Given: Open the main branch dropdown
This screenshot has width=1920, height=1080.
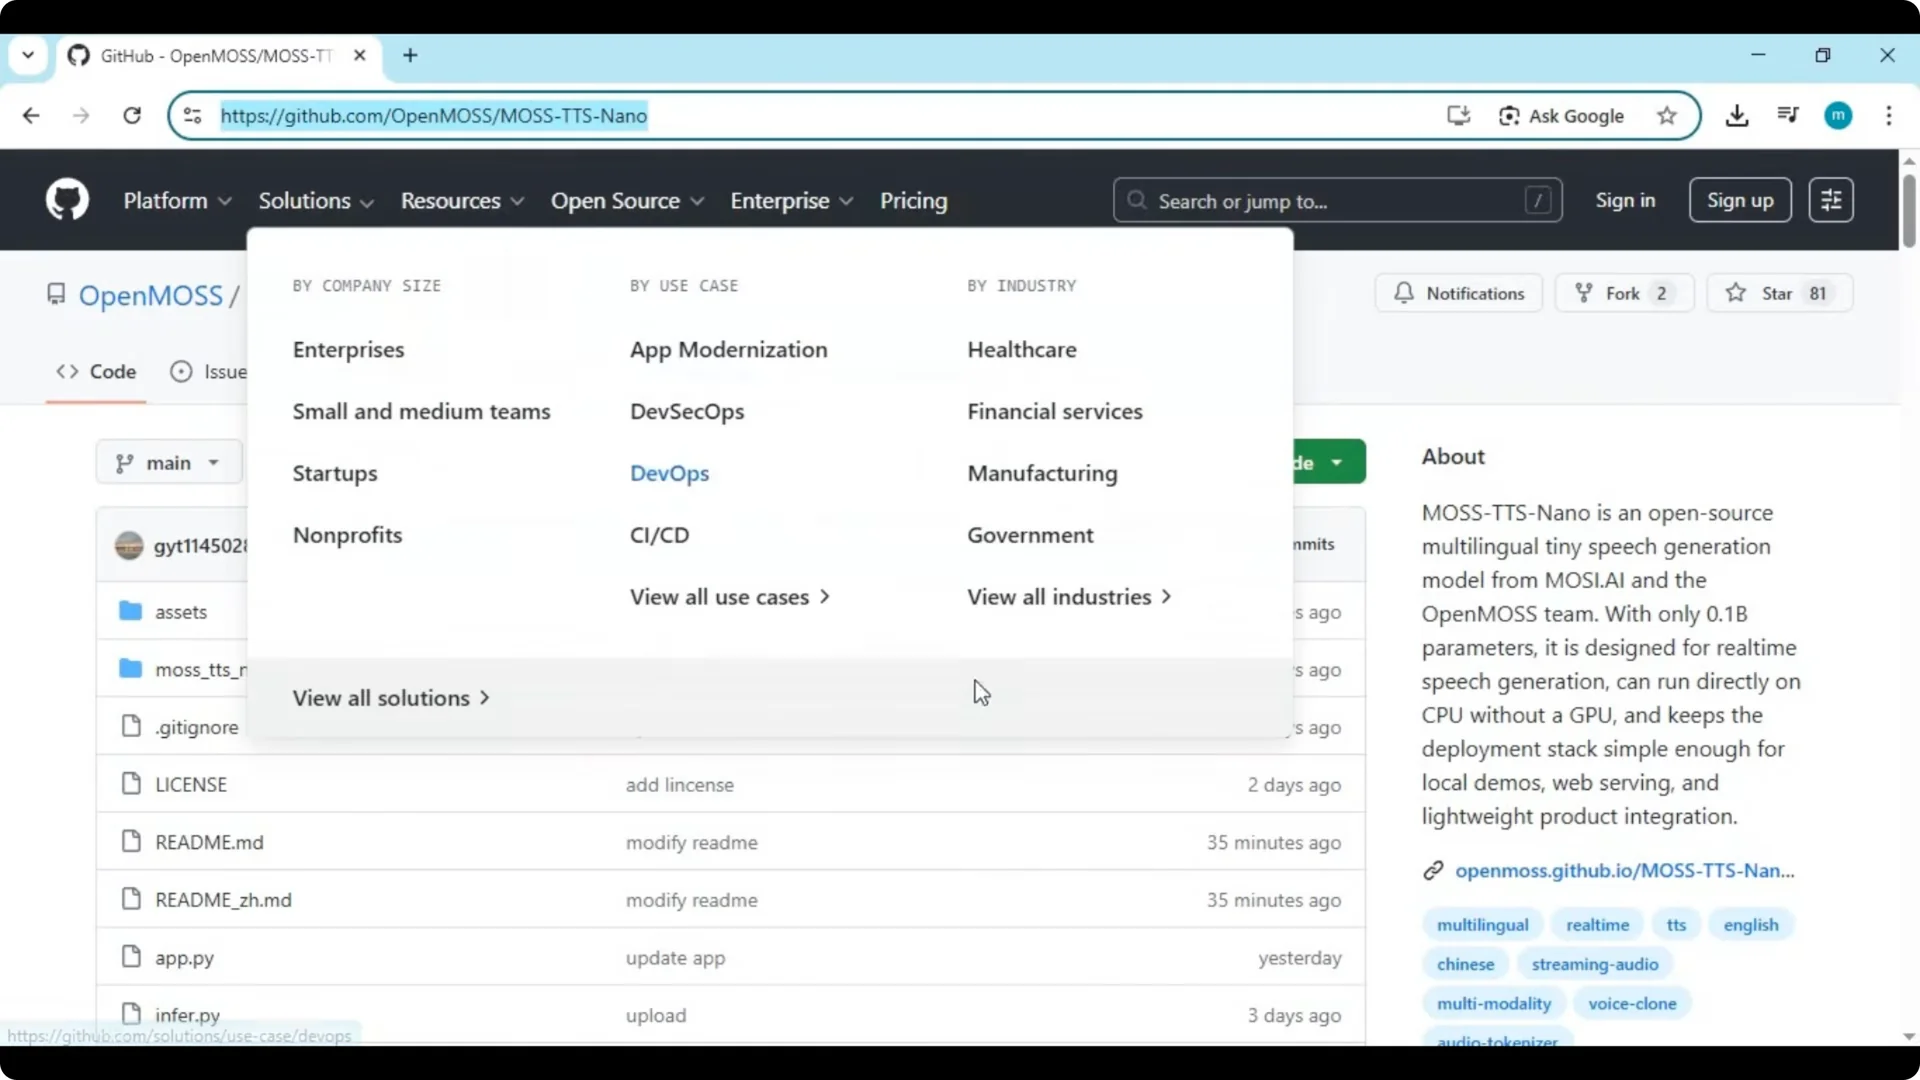Looking at the screenshot, I should [x=169, y=463].
